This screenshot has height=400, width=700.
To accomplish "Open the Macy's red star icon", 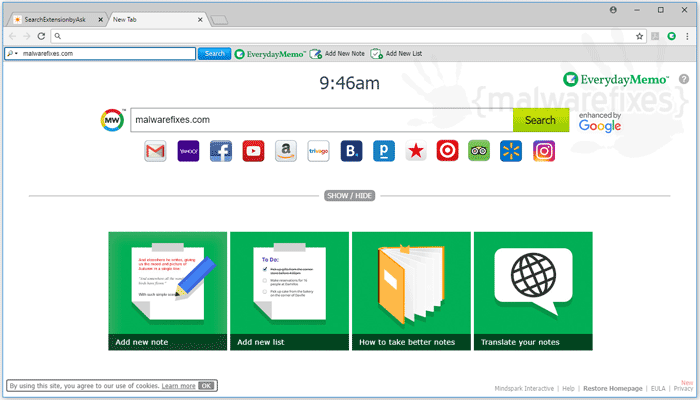I will [x=416, y=151].
